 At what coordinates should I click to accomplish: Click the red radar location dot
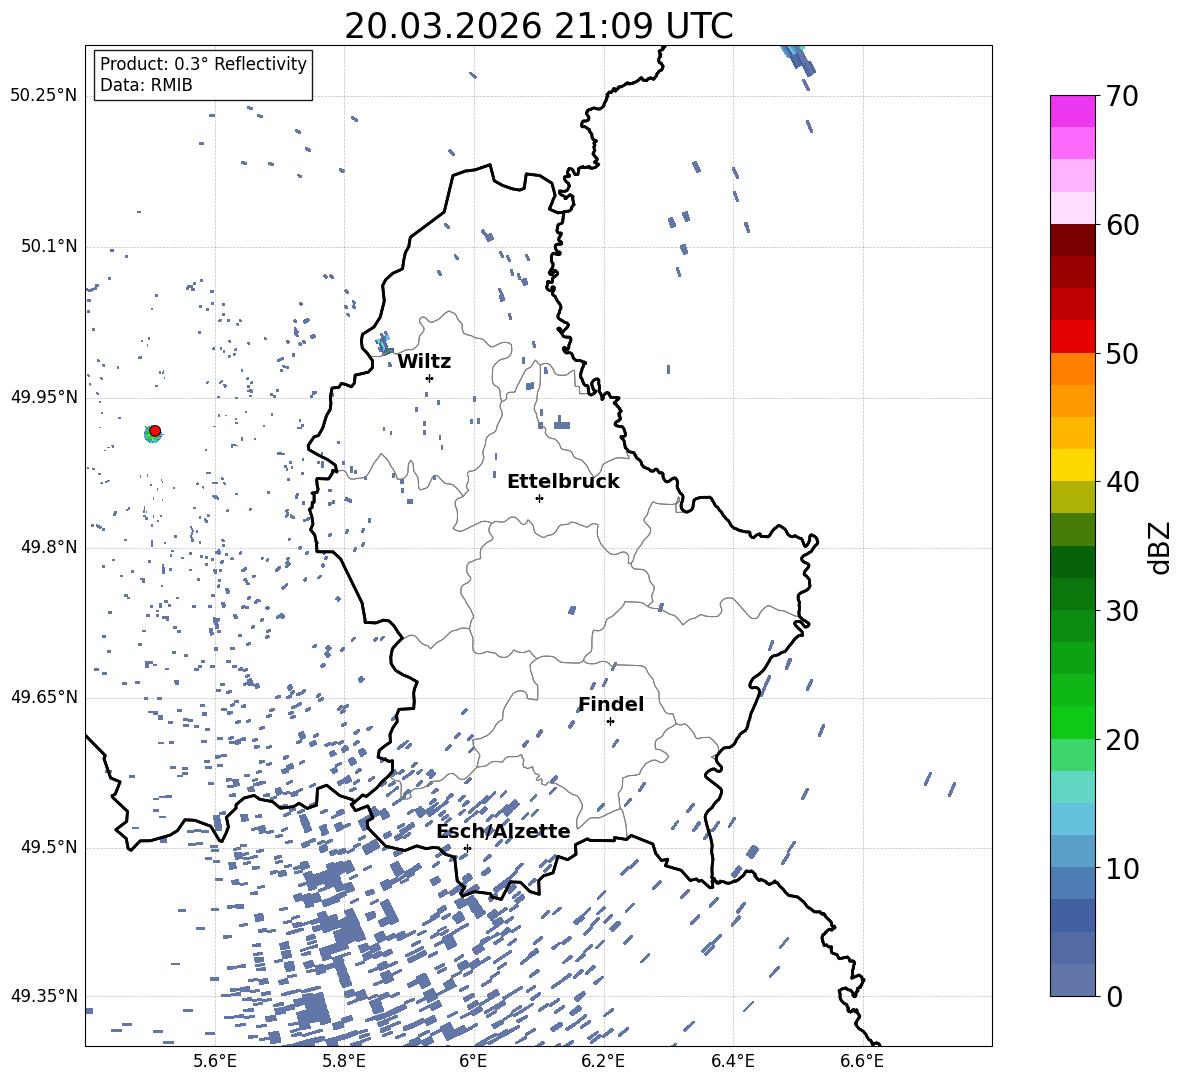(x=155, y=431)
